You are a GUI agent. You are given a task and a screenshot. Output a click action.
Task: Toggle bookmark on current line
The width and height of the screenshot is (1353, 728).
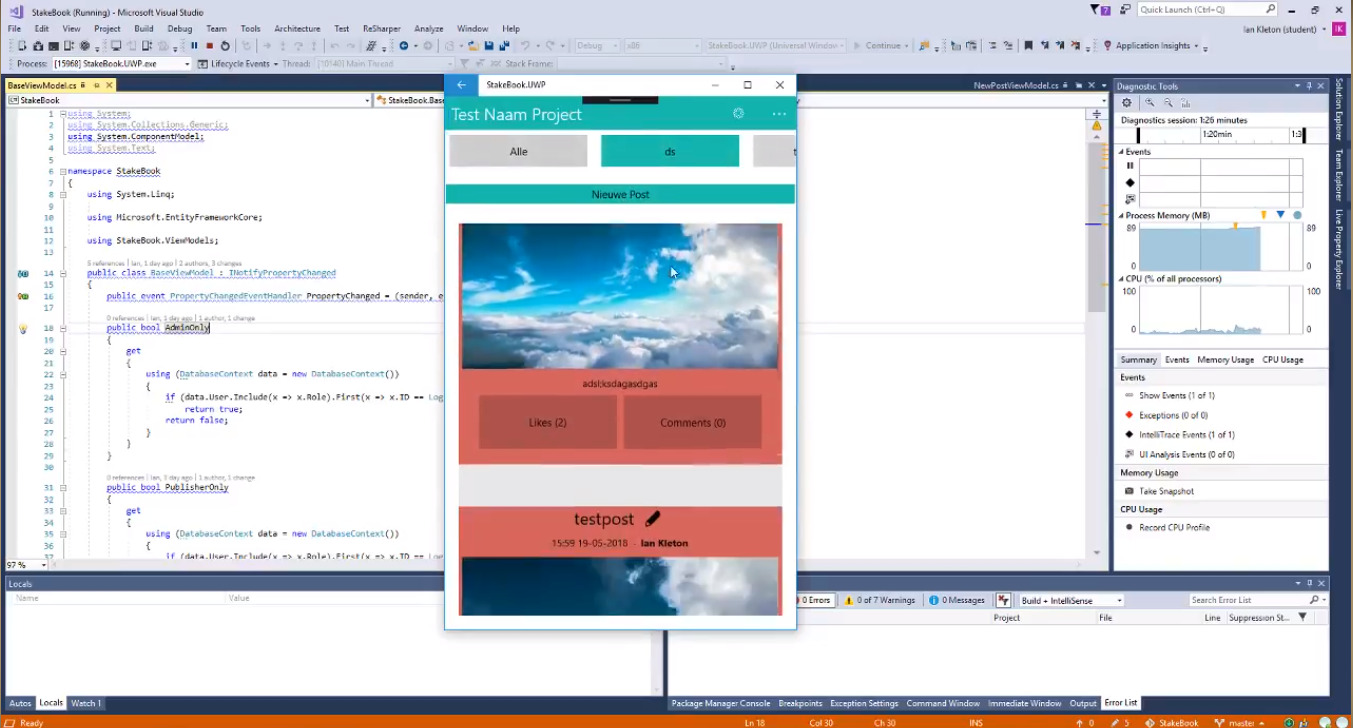pyautogui.click(x=1027, y=46)
